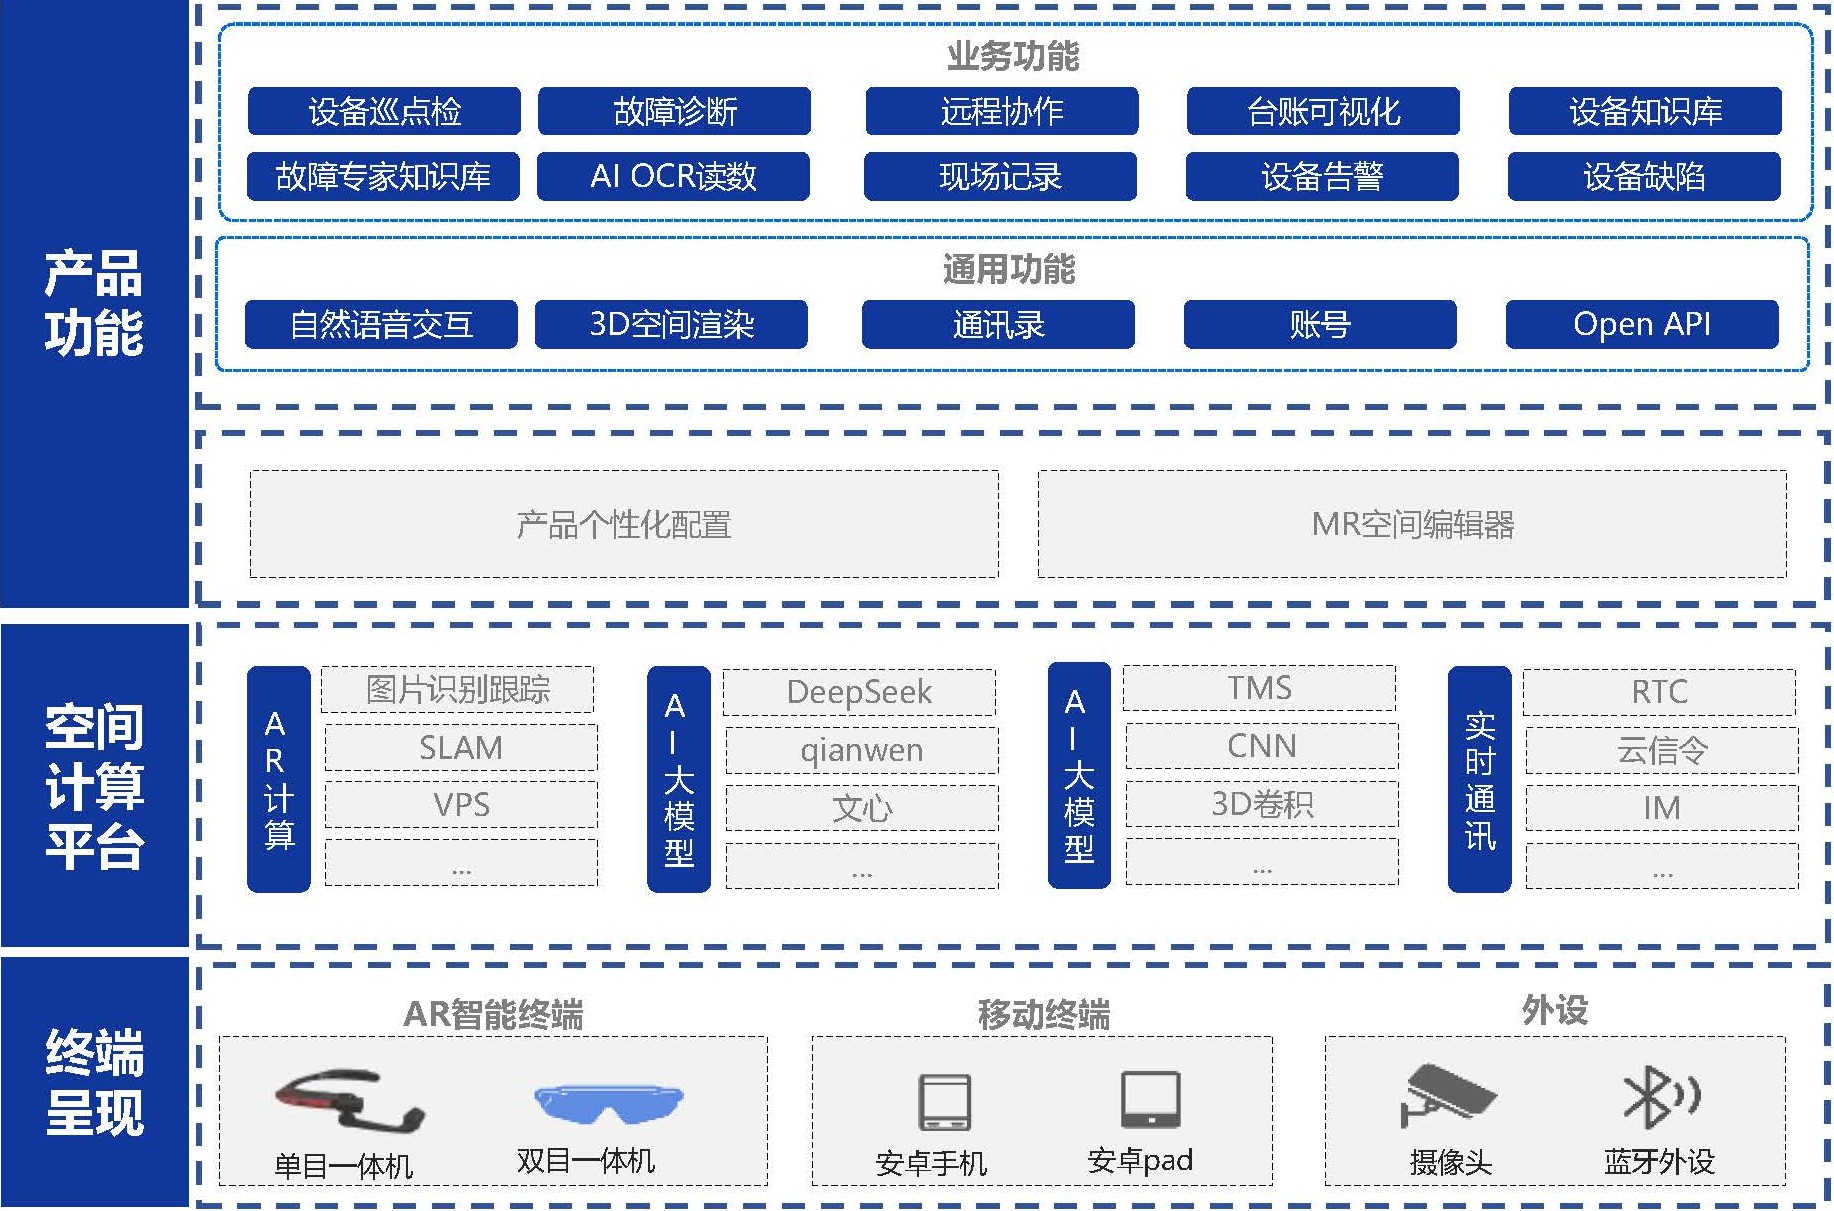The width and height of the screenshot is (1834, 1211).
Task: Click the 外设 heading
Action: click(x=1555, y=1011)
